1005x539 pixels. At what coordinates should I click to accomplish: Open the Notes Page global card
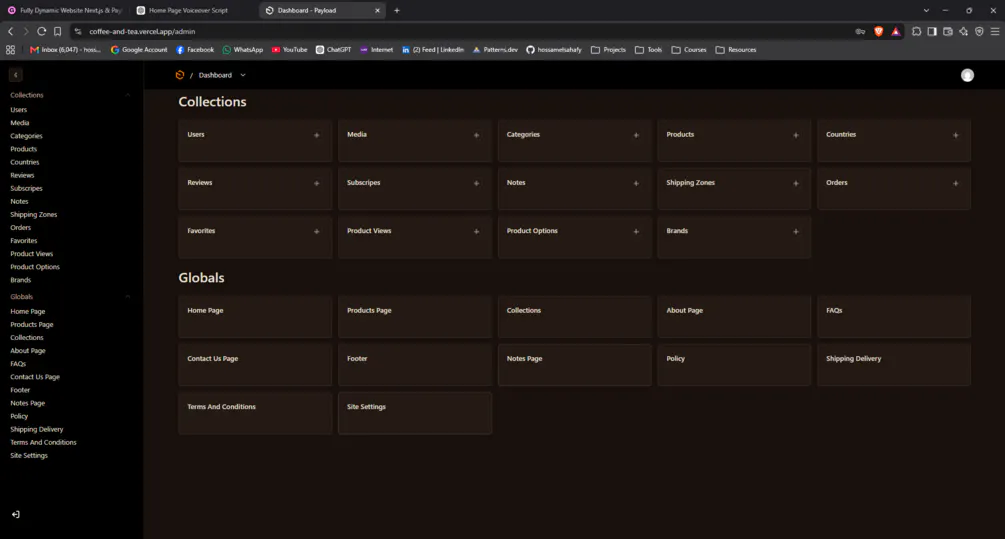(574, 365)
